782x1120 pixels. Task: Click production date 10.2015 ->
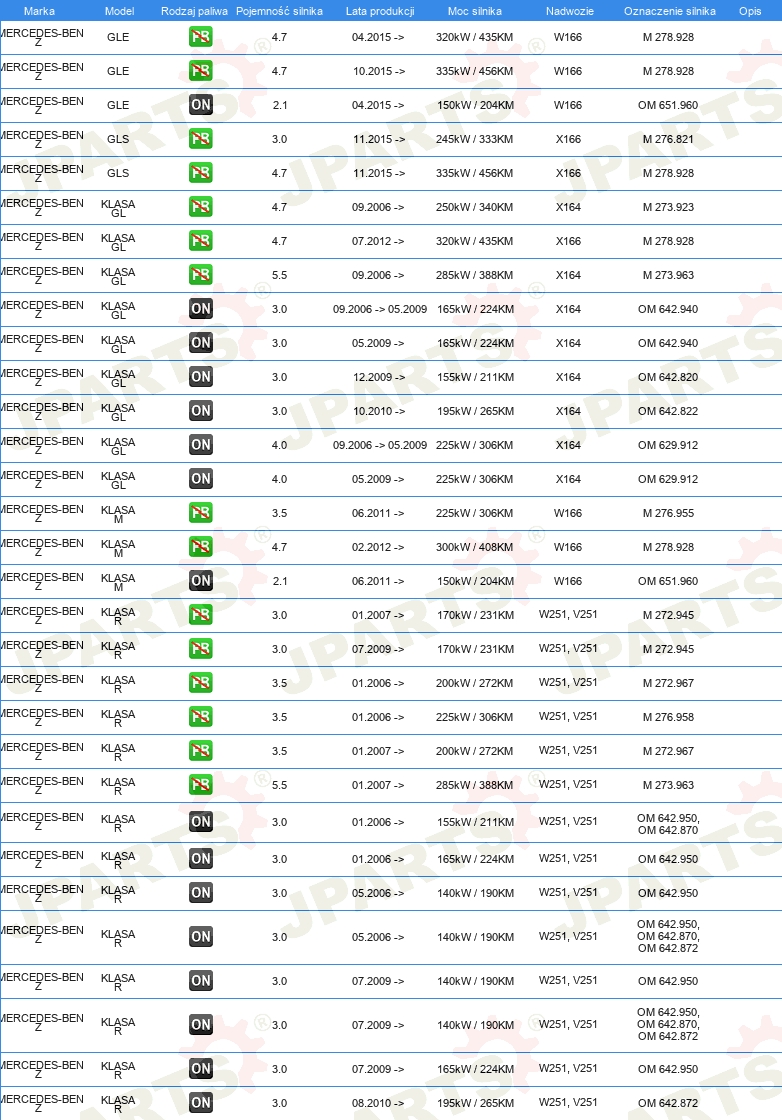379,71
